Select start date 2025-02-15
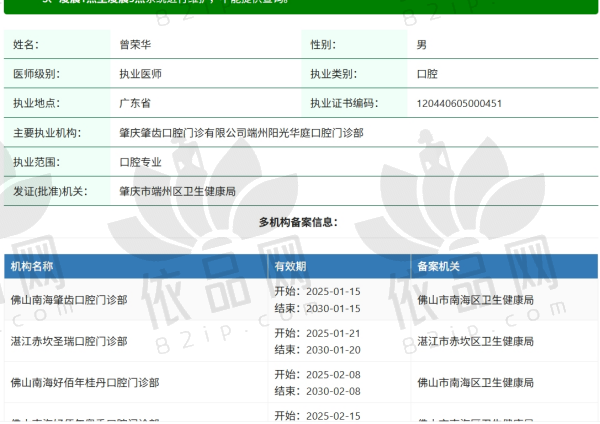Viewport: 600px width, 424px height. pyautogui.click(x=333, y=416)
